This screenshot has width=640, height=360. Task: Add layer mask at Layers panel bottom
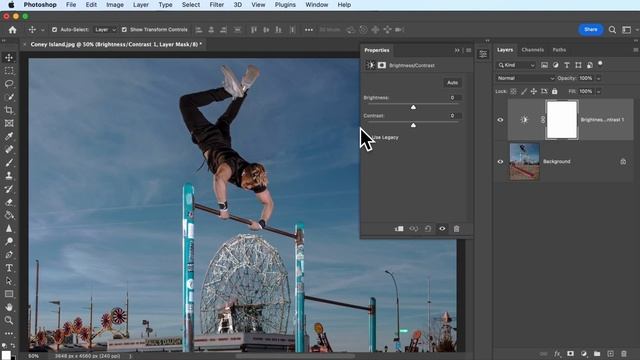coord(570,353)
